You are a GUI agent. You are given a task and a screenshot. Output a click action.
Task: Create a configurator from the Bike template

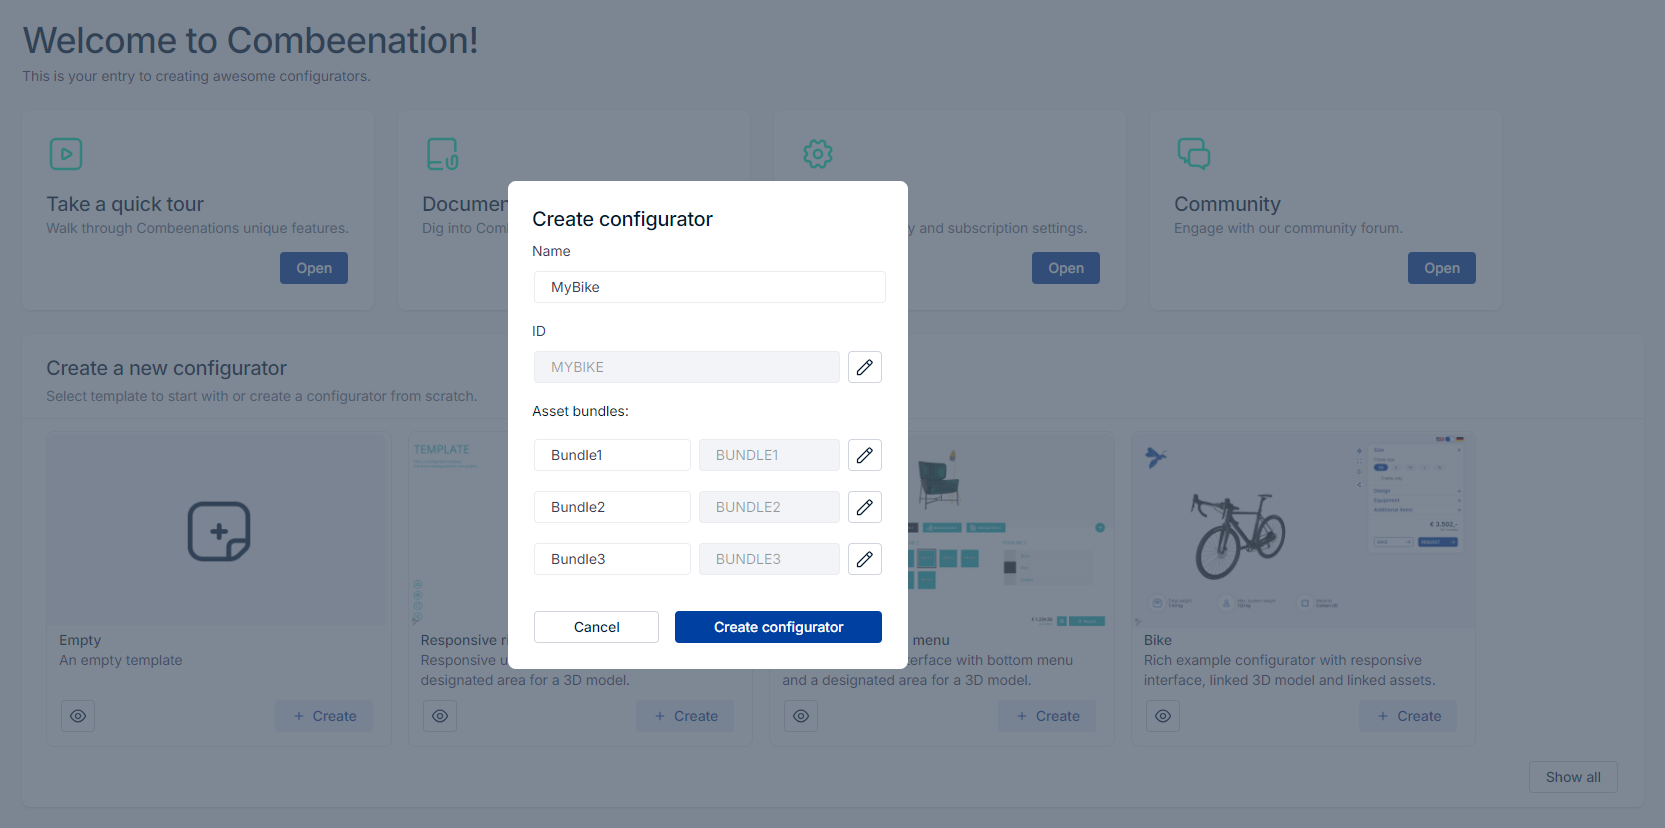coord(1408,716)
